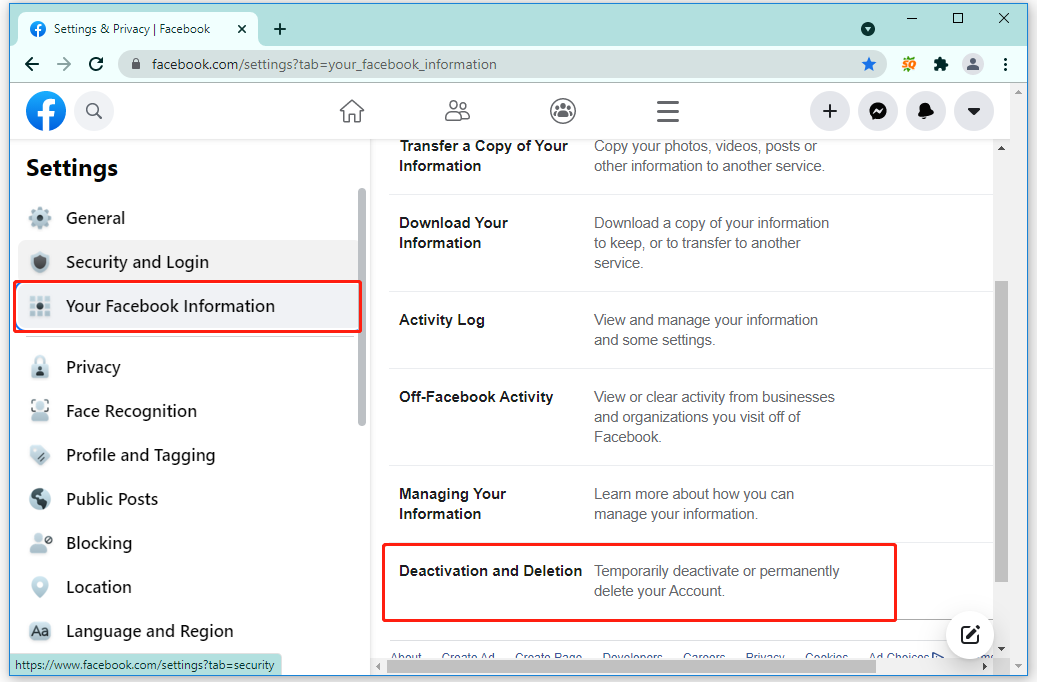Click the scroll-up arrow of content pane
The image size is (1037, 682).
pyautogui.click(x=1001, y=148)
